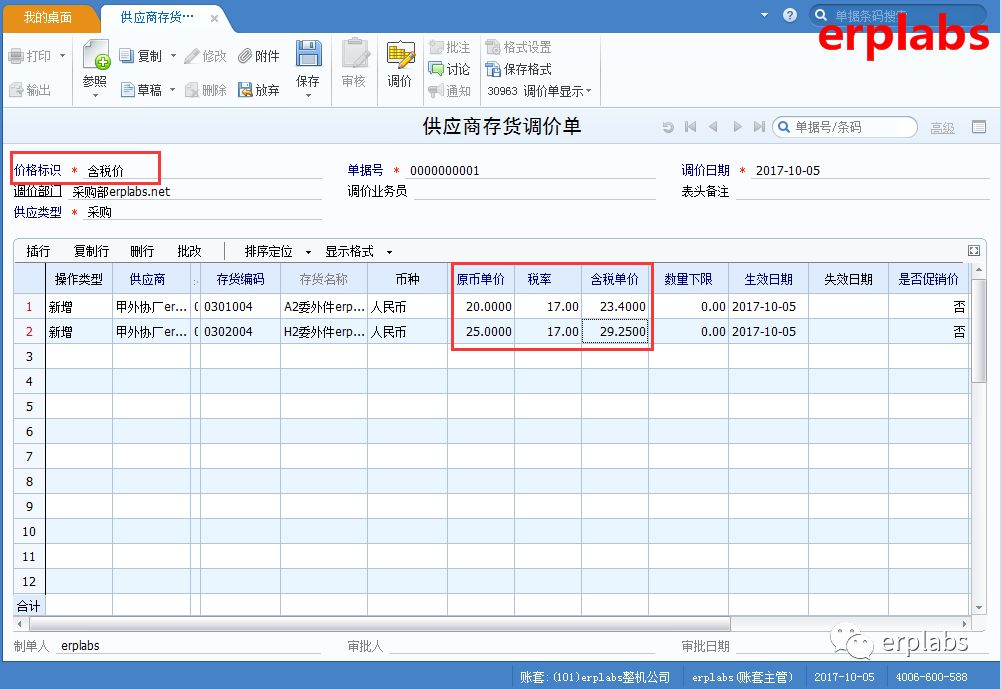Open the Help question mark icon

click(790, 15)
